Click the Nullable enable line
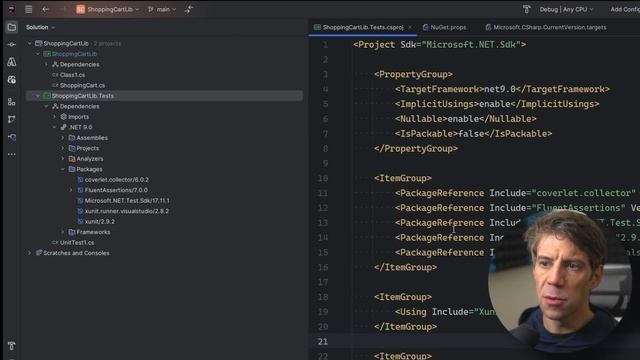 coord(465,119)
